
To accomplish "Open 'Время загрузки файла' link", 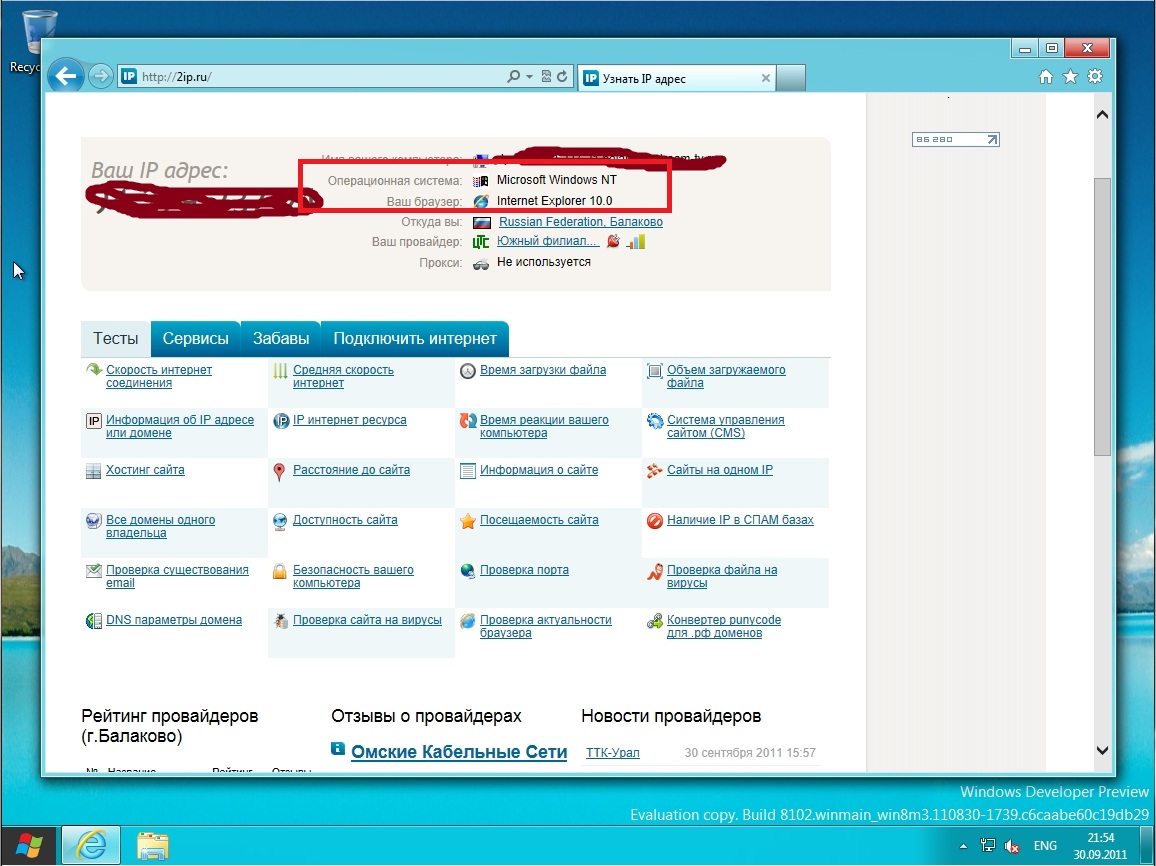I will pyautogui.click(x=543, y=370).
